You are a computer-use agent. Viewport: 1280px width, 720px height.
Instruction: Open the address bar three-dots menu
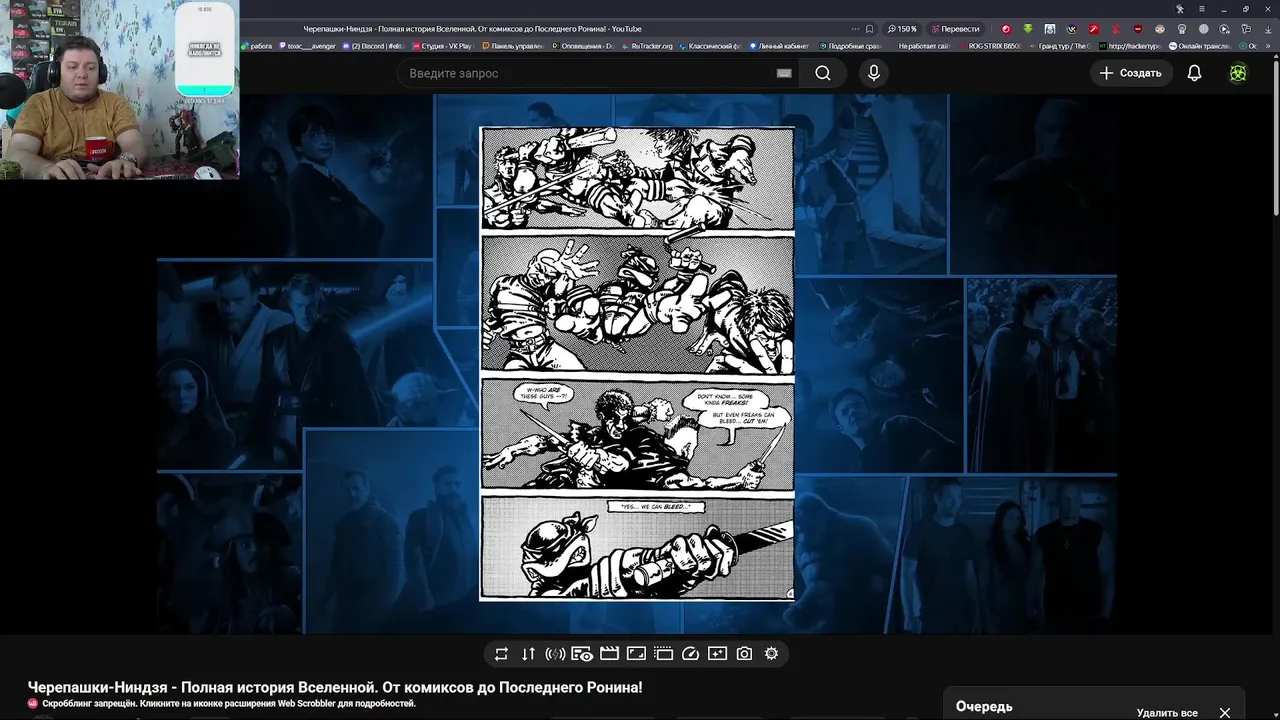coord(855,29)
